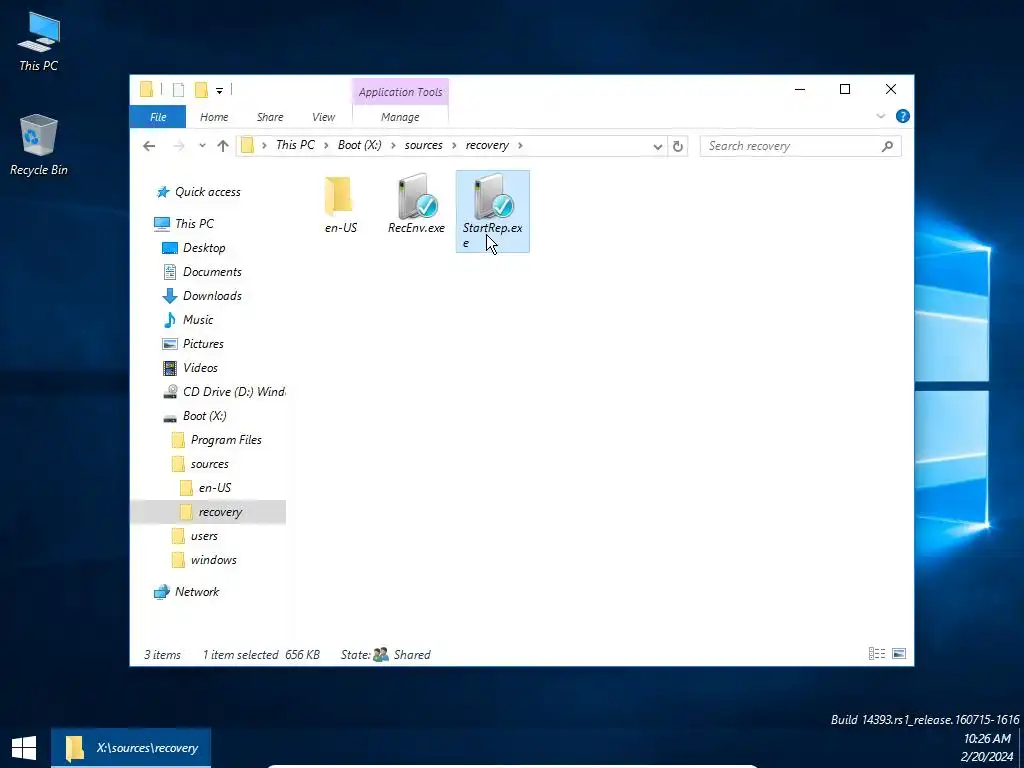Open Music in navigation pane
The width and height of the screenshot is (1024, 768).
coord(187,320)
